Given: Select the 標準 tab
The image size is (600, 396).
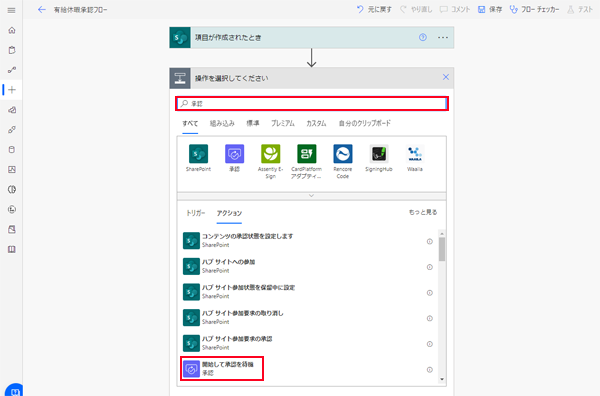Looking at the screenshot, I should tap(253, 124).
